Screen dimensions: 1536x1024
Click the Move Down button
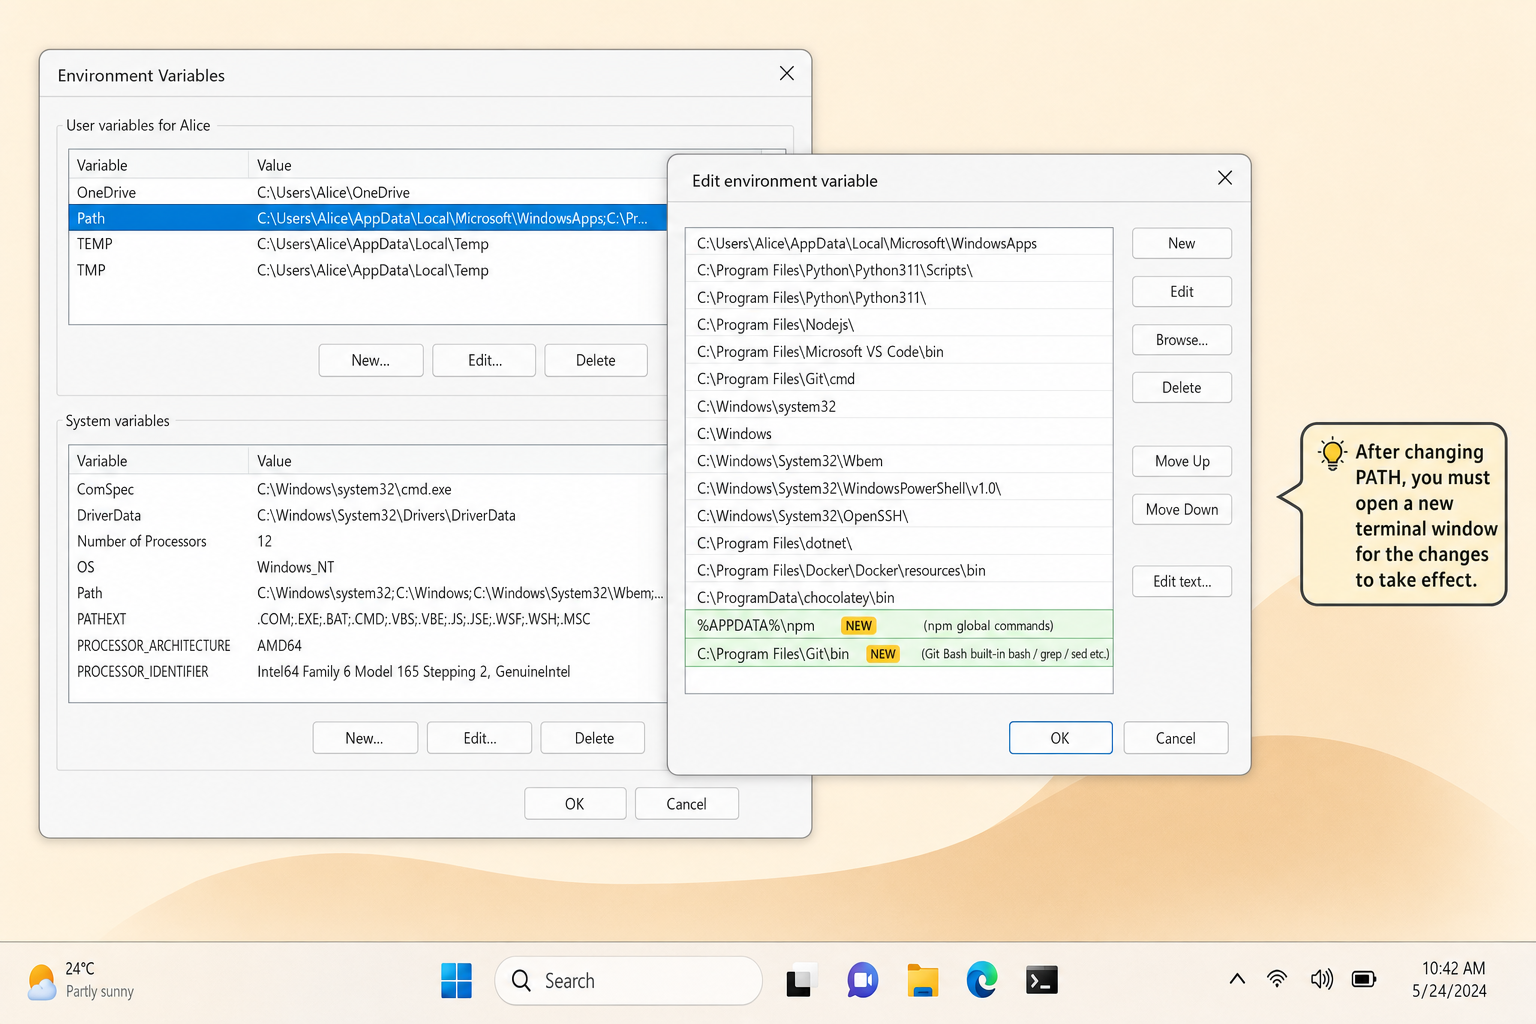coord(1181,509)
